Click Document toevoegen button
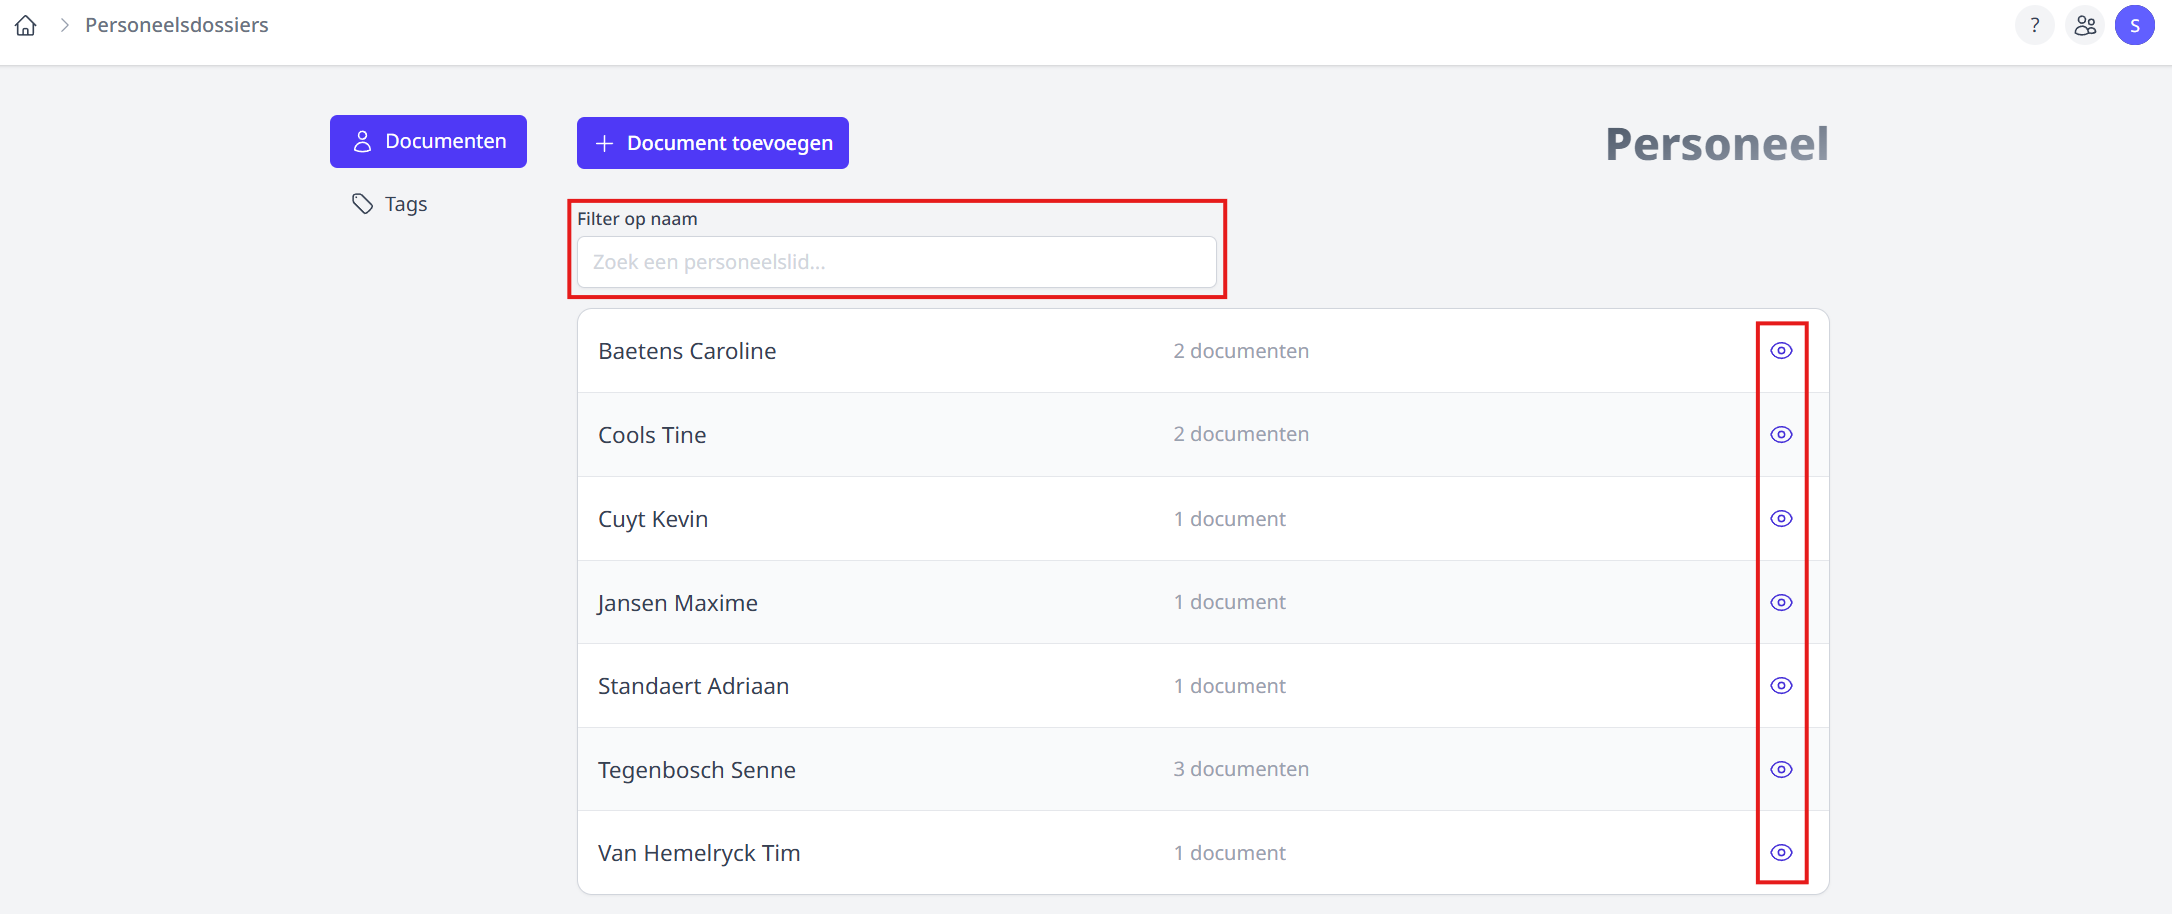The width and height of the screenshot is (2172, 914). click(712, 143)
